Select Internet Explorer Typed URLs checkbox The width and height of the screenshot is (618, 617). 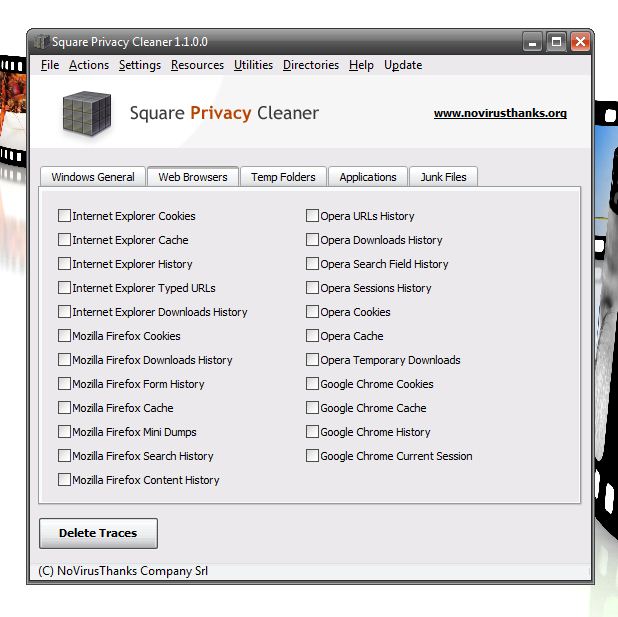[x=64, y=288]
